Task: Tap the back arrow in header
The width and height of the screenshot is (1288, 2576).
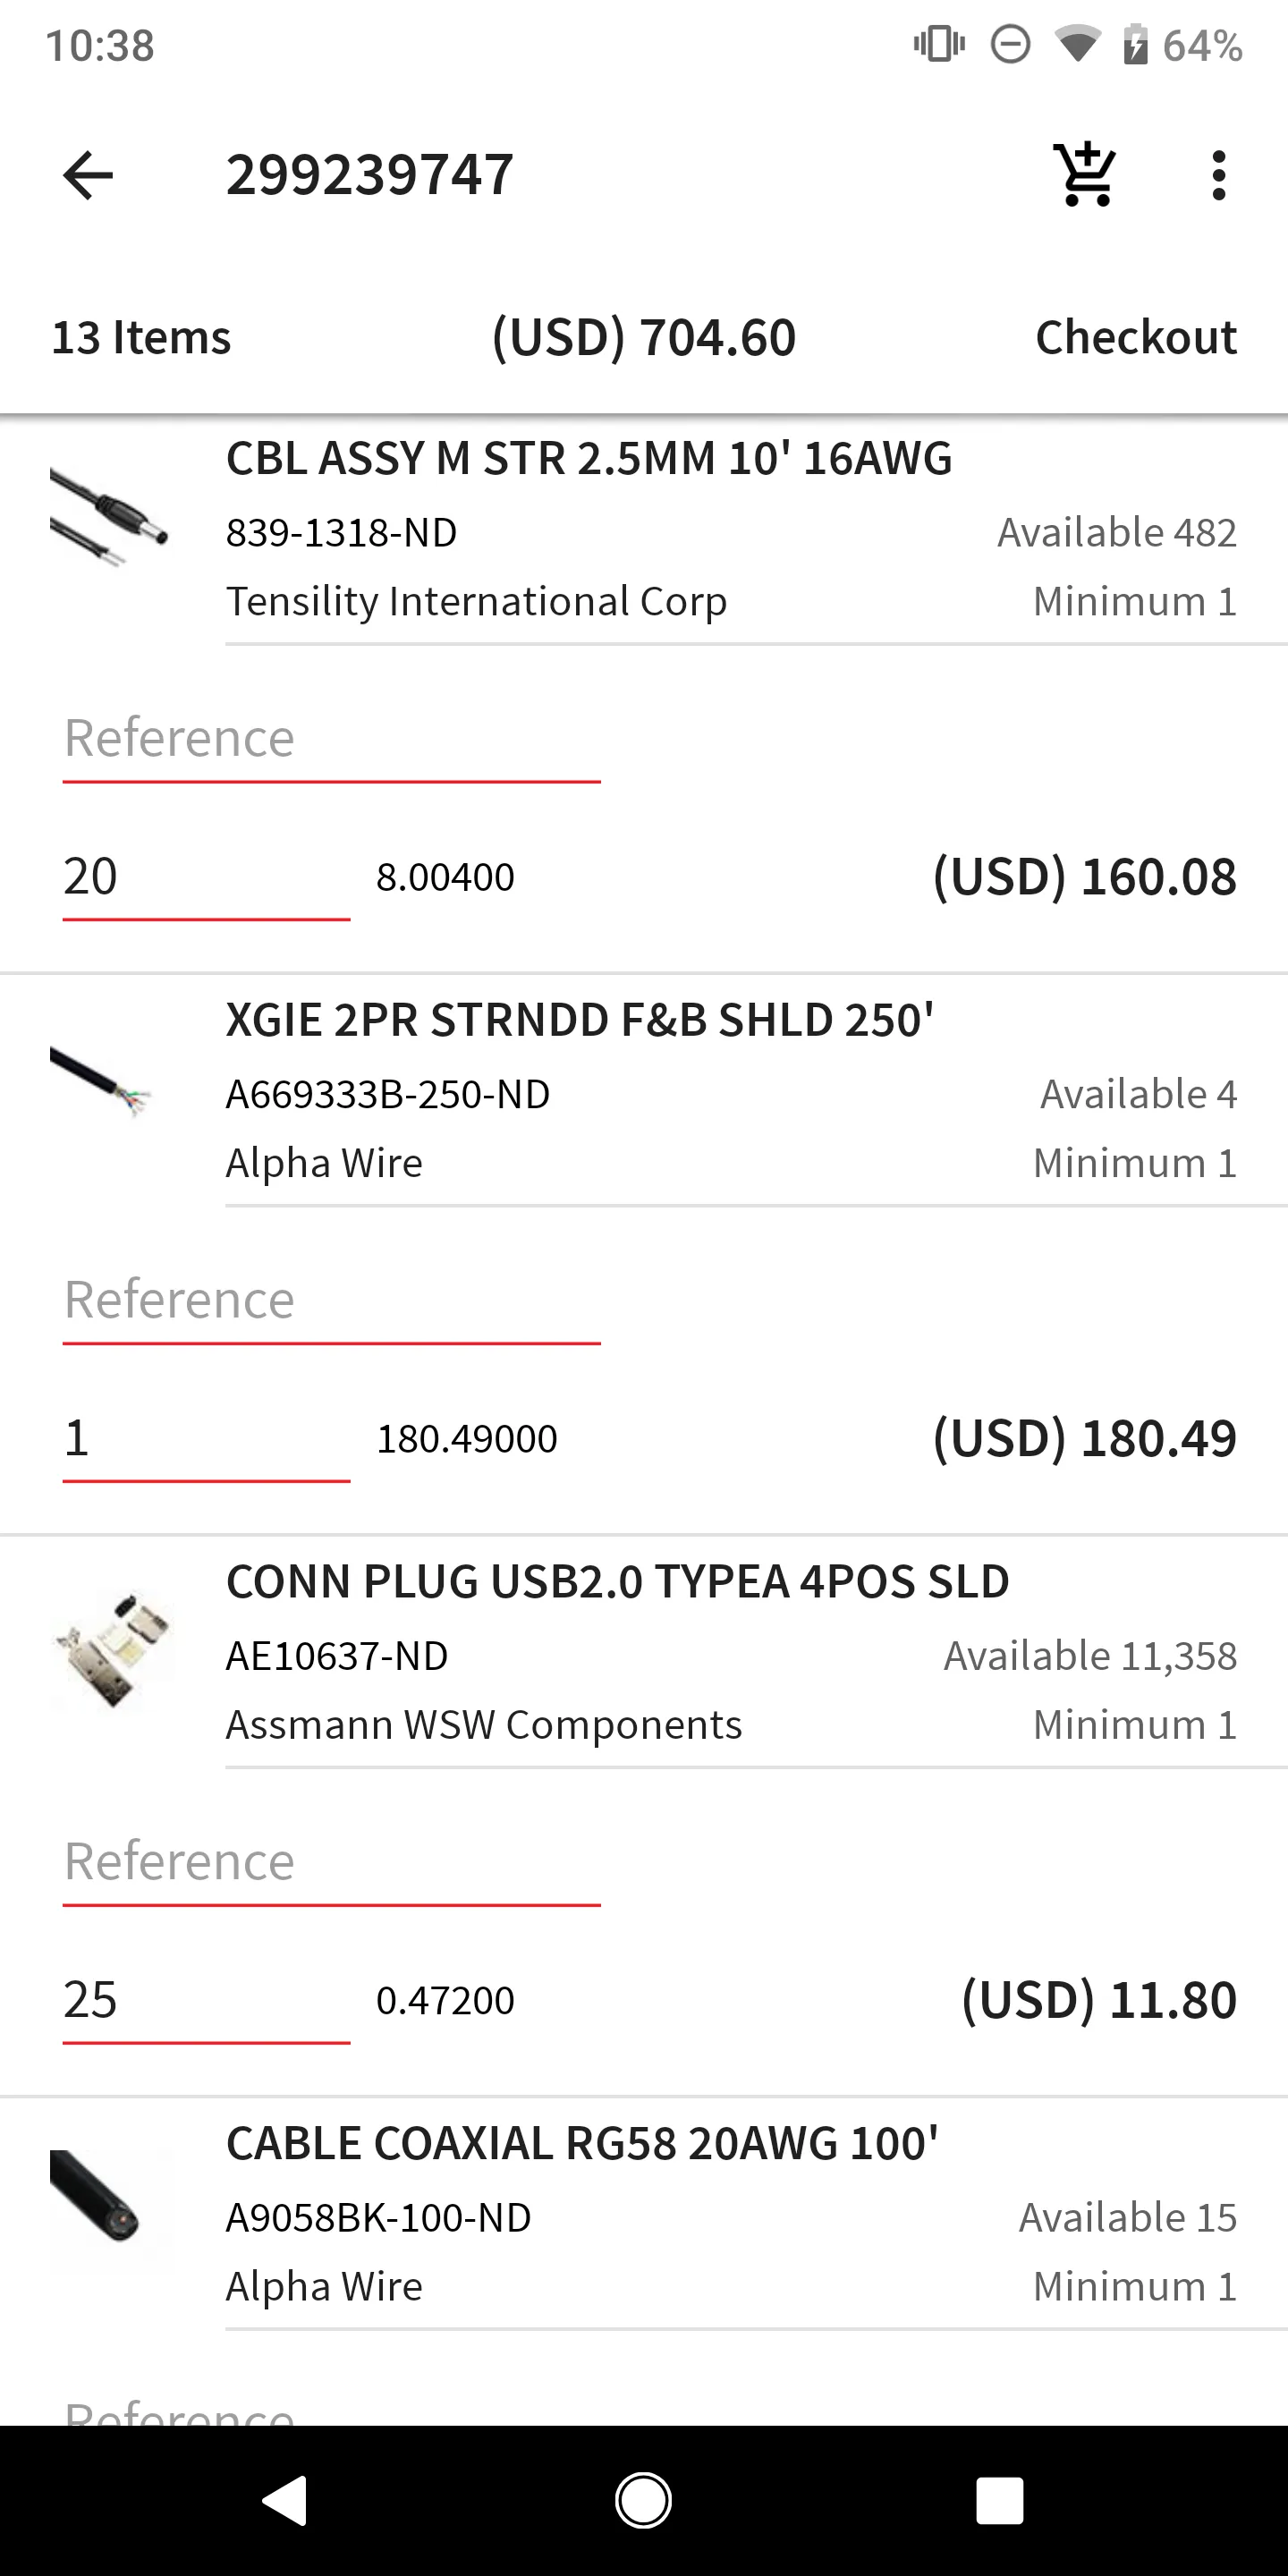Action: pyautogui.click(x=88, y=175)
